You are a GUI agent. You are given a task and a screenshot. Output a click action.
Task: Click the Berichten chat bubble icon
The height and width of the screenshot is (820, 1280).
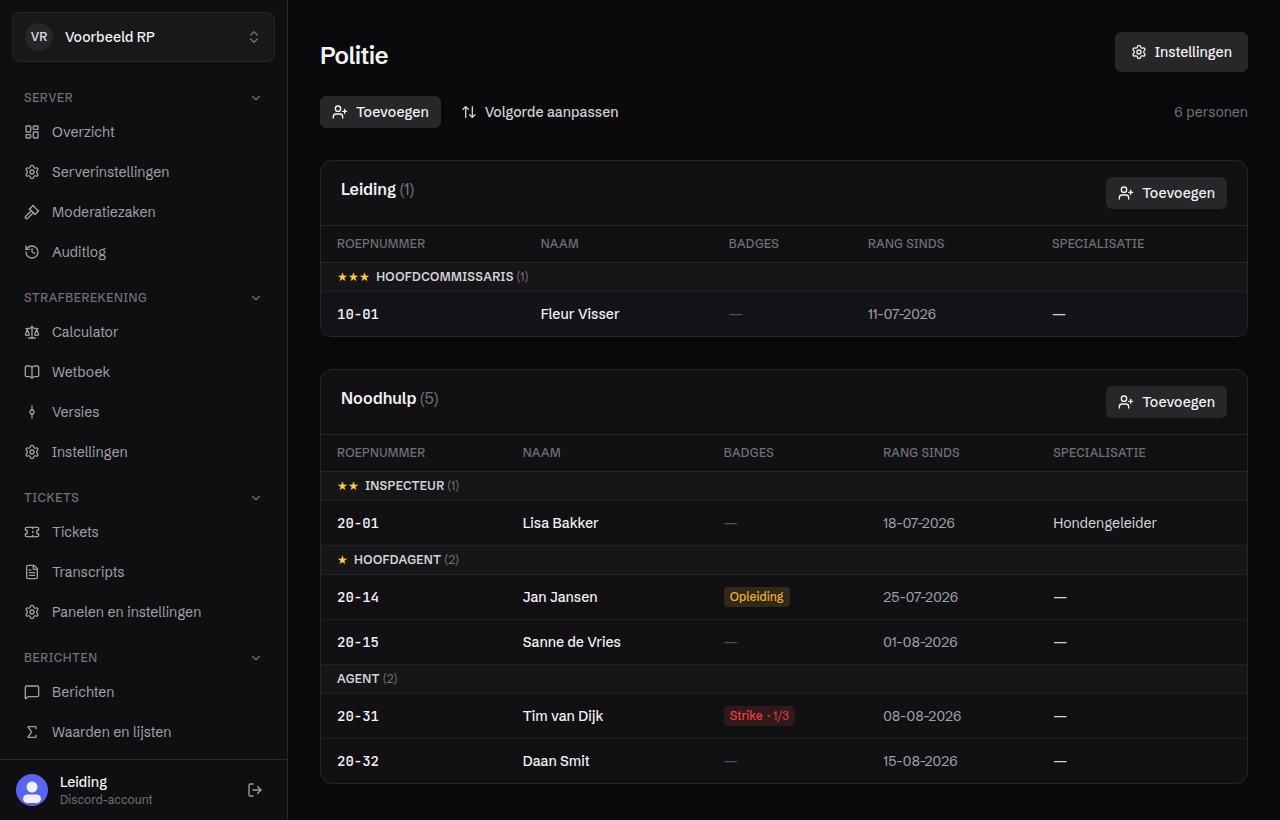pos(32,692)
